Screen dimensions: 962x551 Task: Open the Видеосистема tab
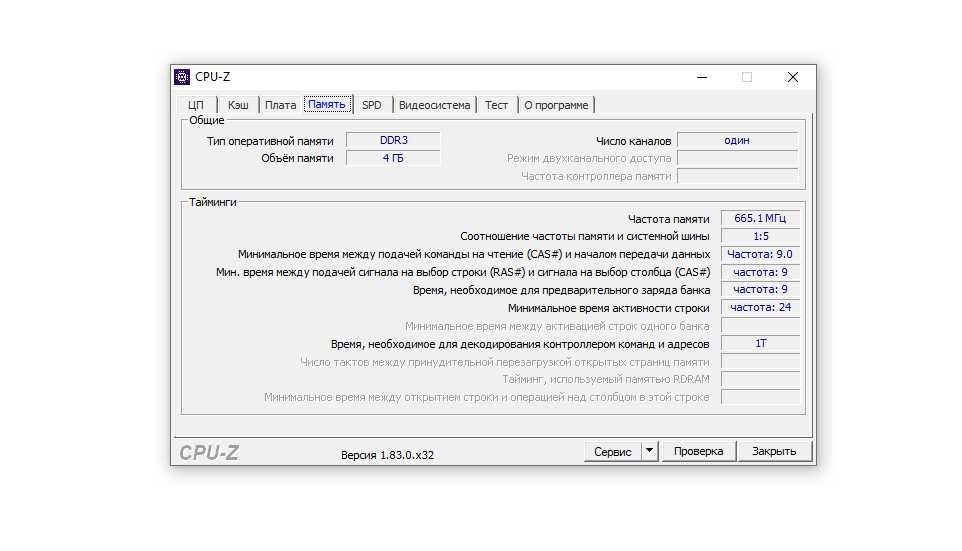[434, 105]
